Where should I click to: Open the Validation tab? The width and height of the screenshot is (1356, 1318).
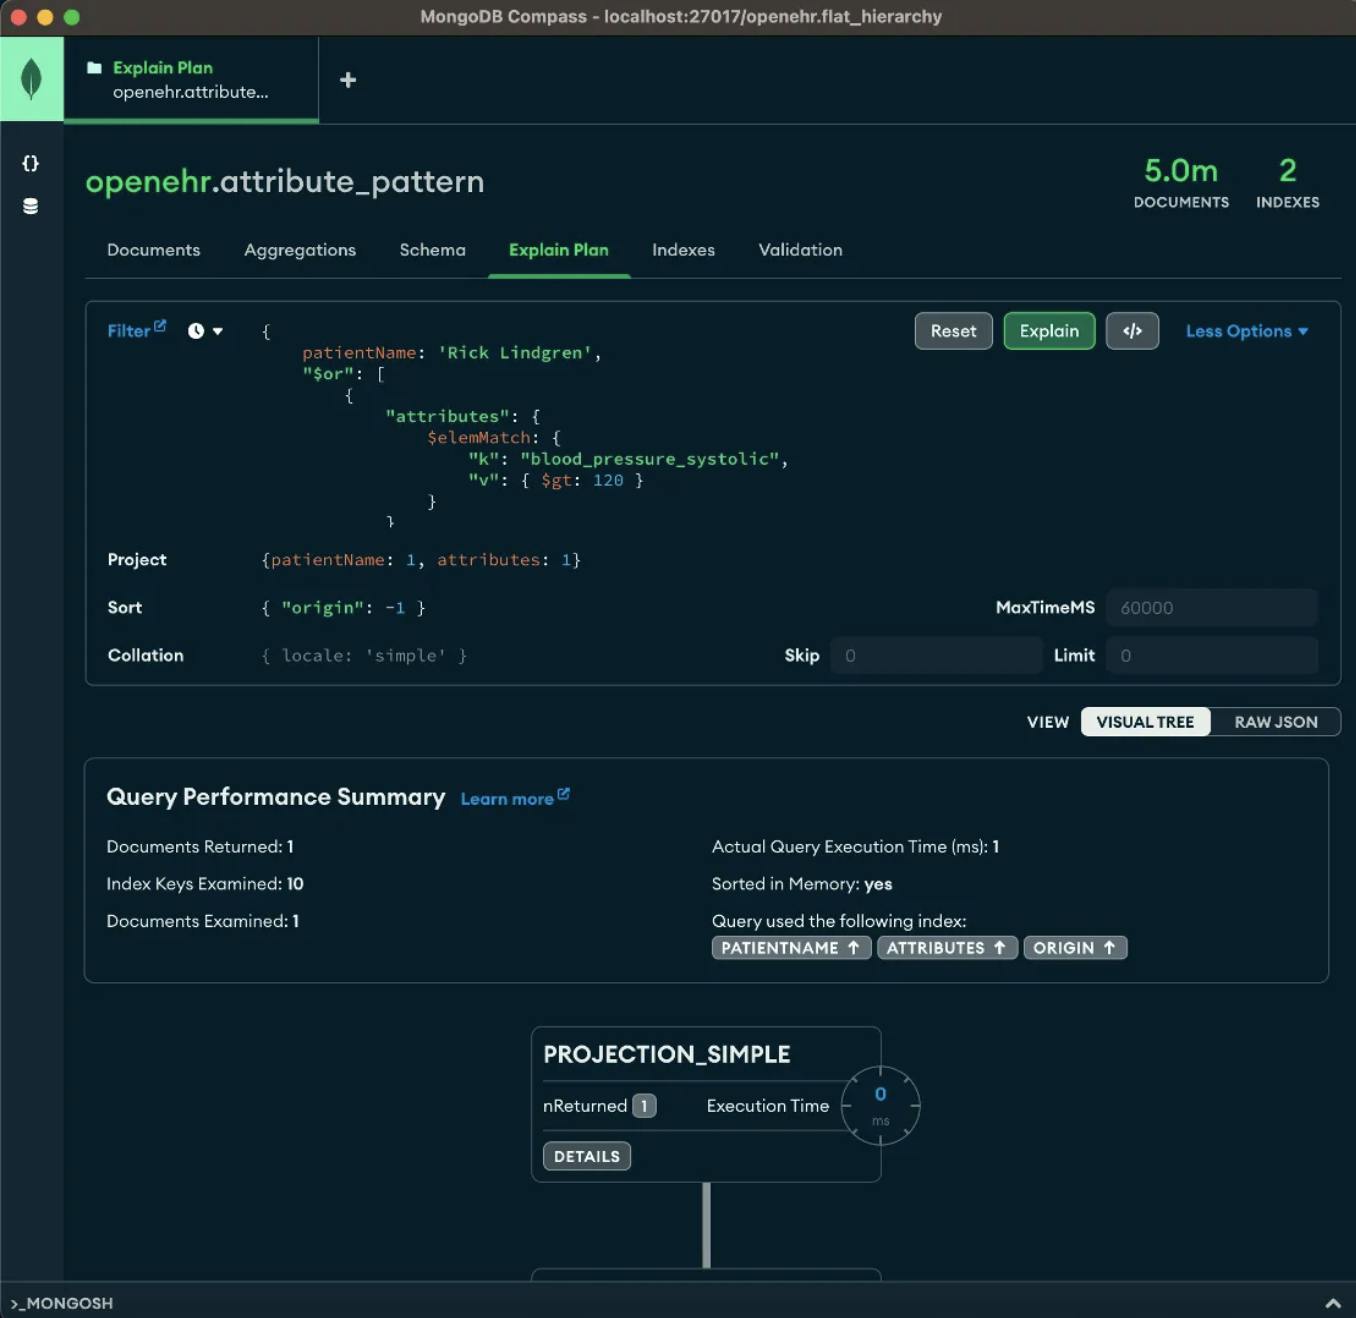(x=800, y=250)
